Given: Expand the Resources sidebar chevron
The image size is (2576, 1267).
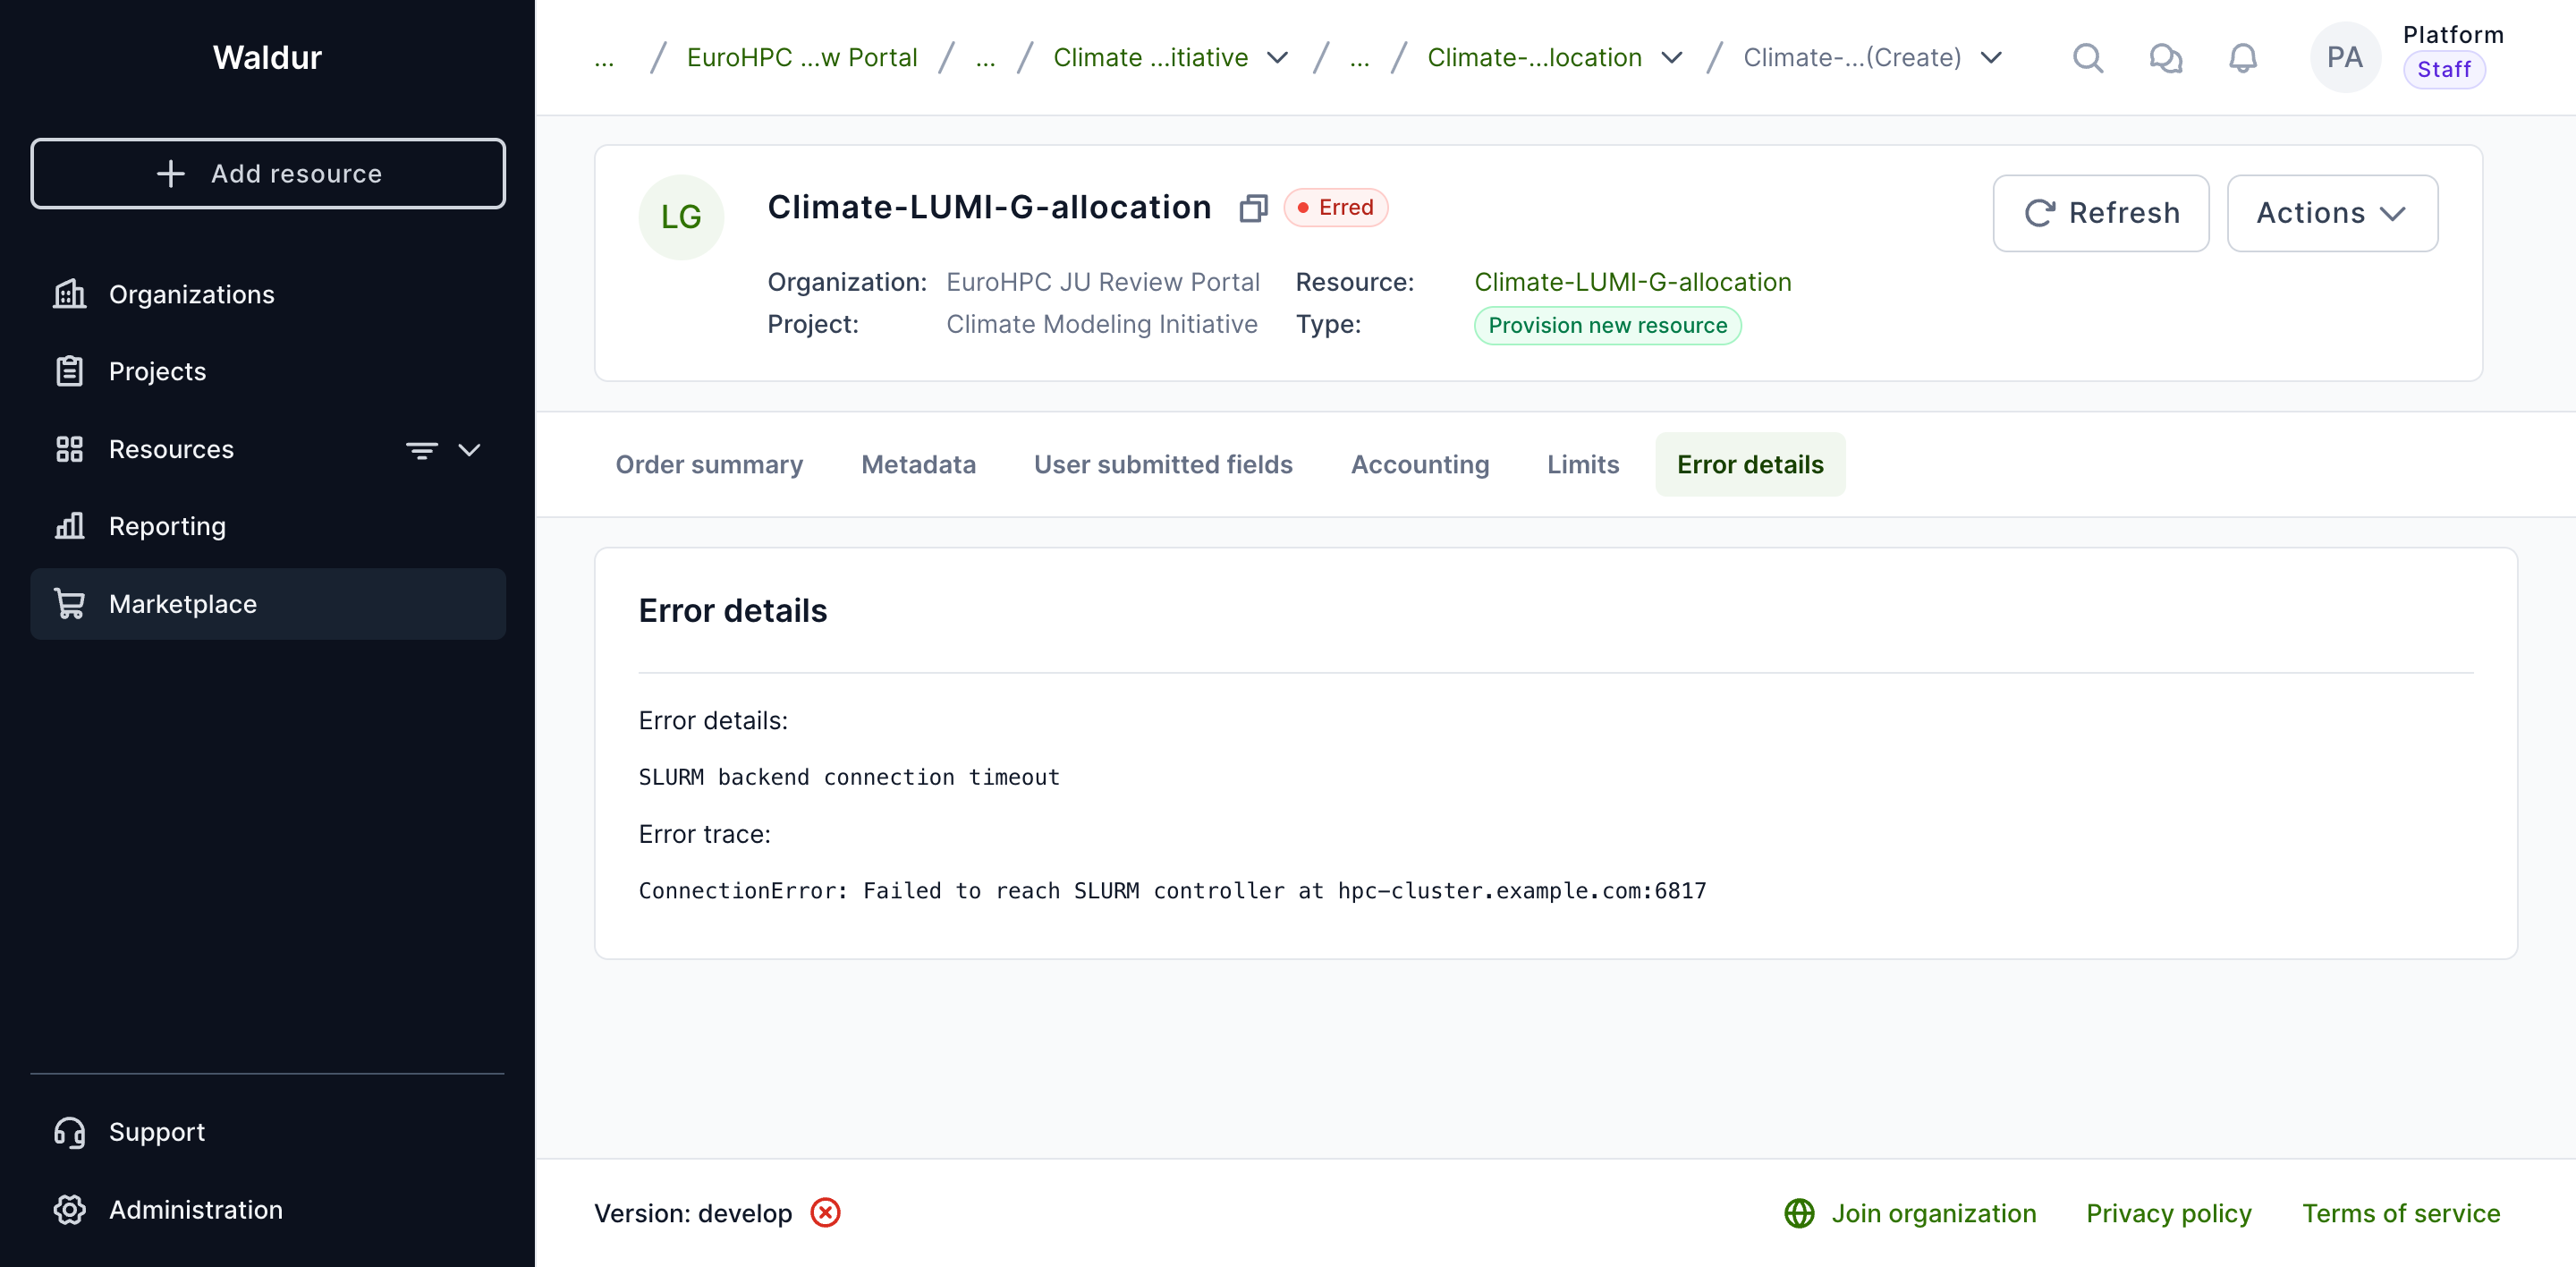Looking at the screenshot, I should 470,450.
